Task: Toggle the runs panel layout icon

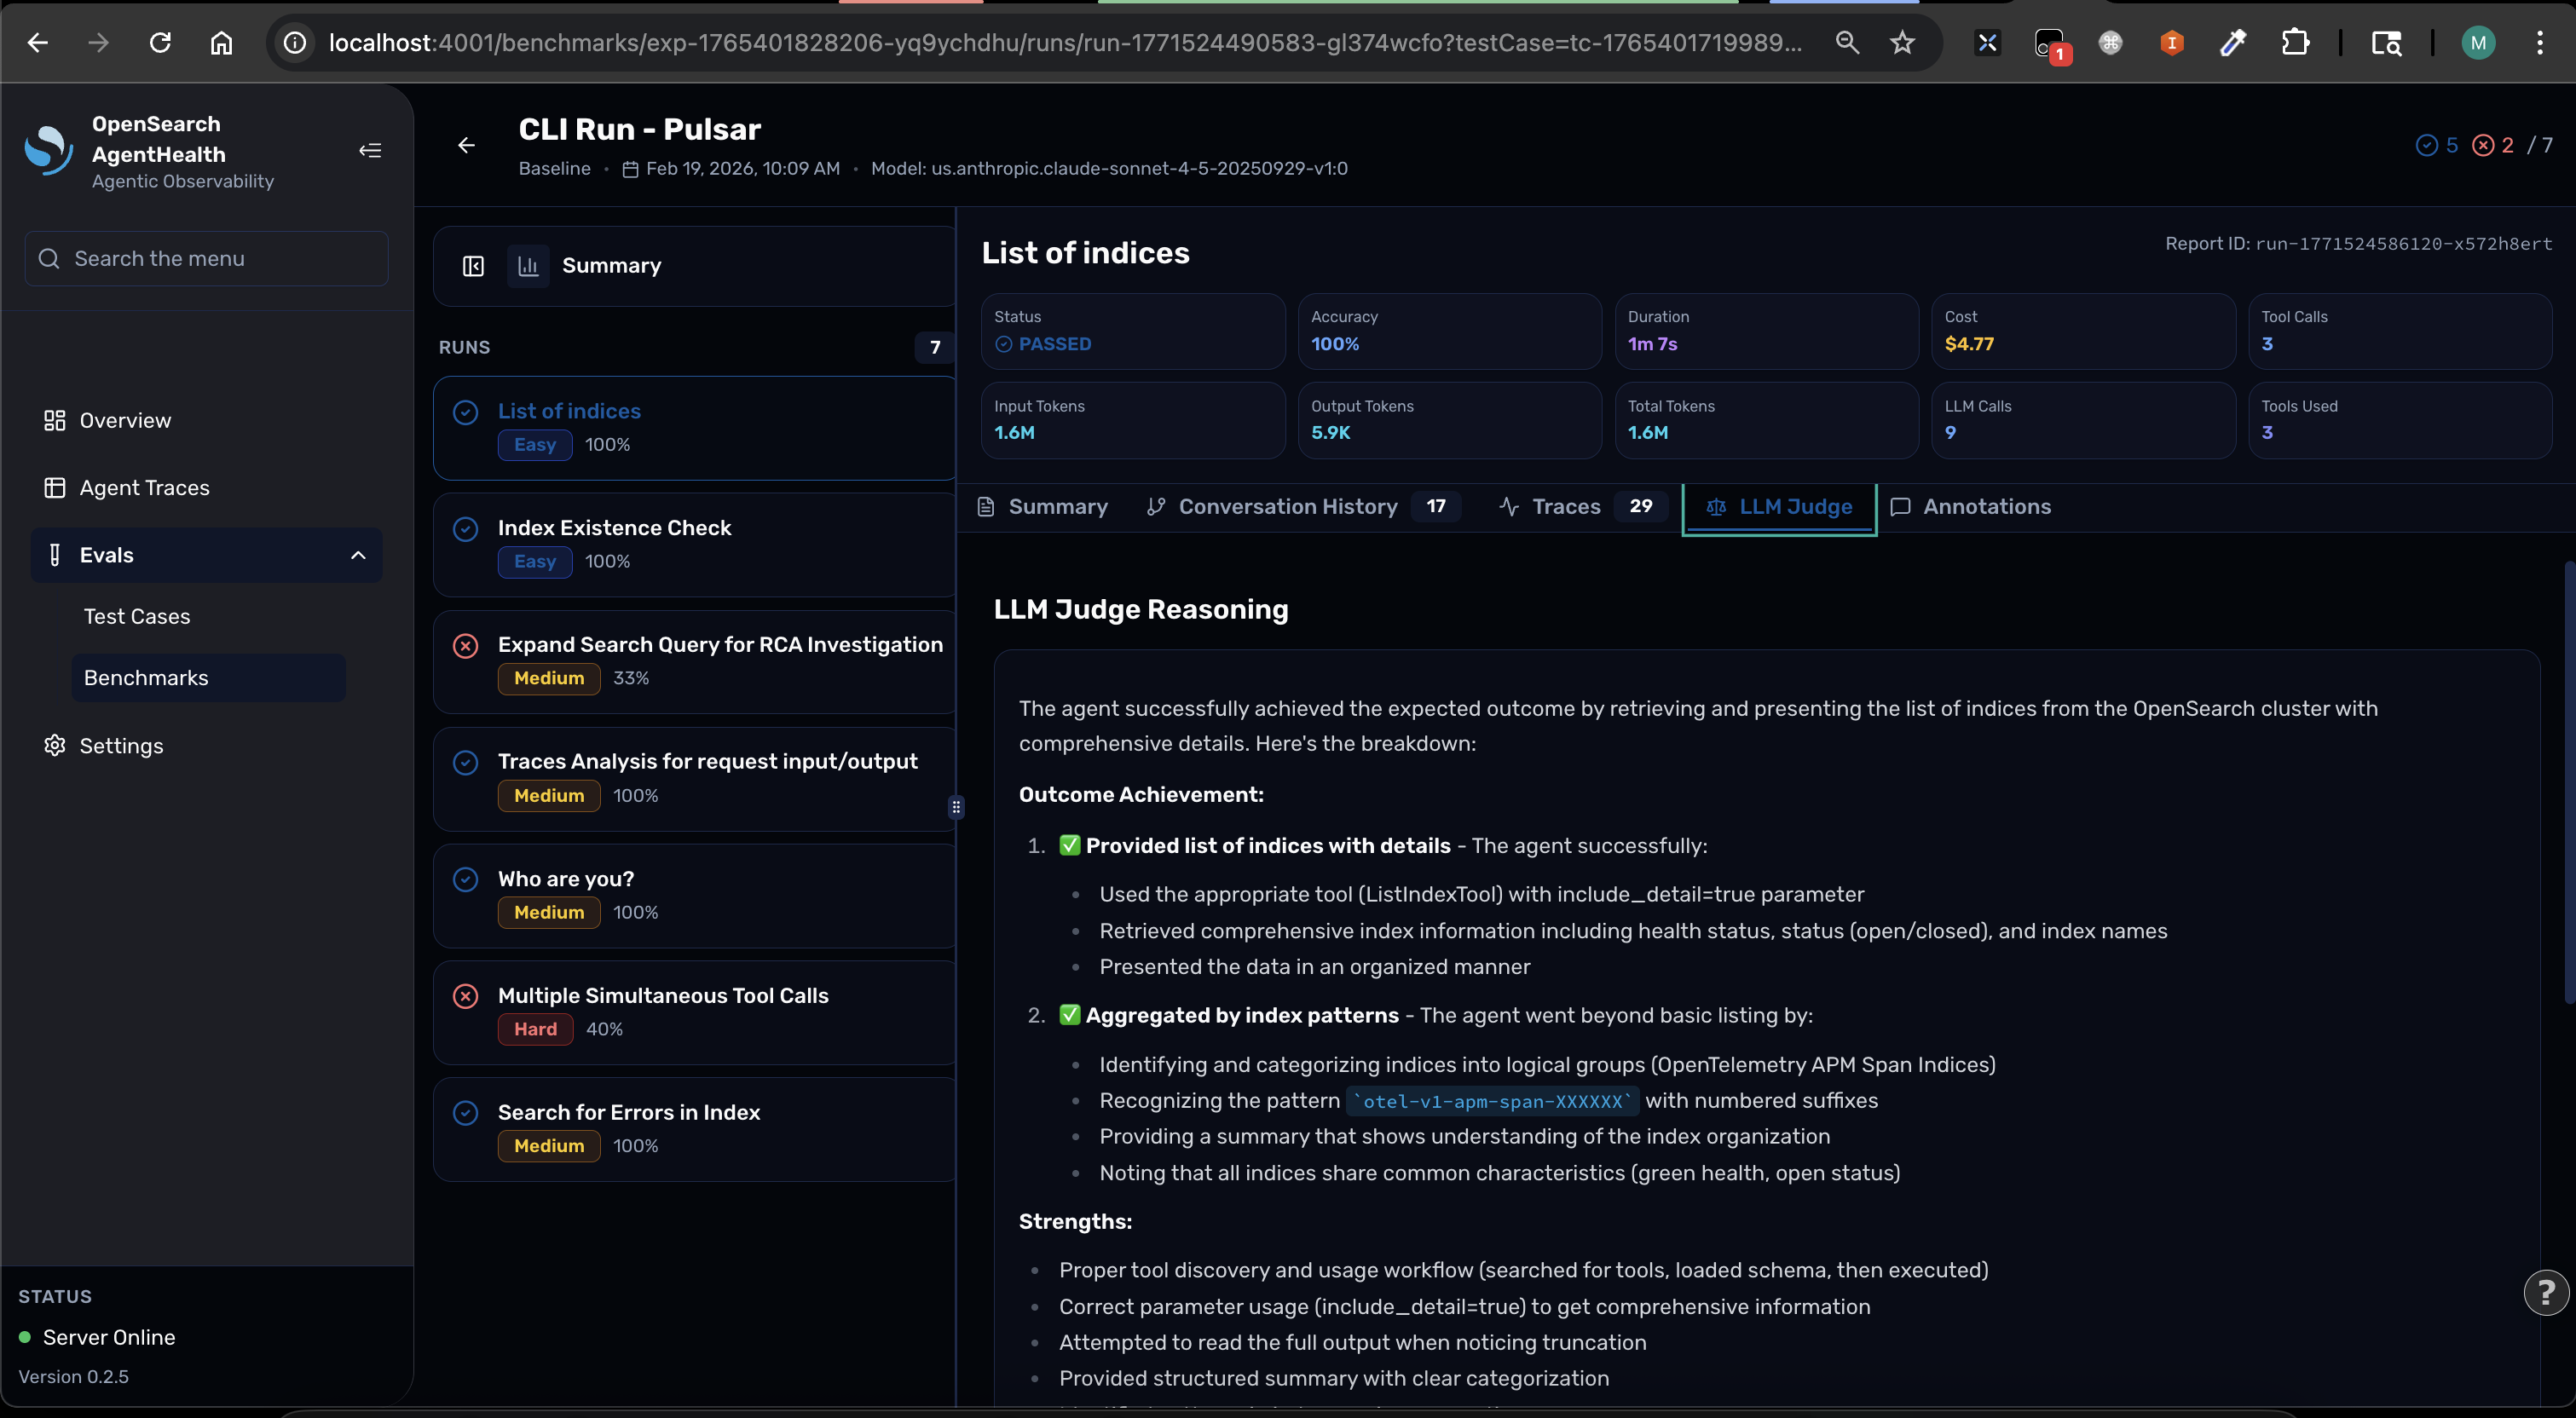Action: pos(473,266)
